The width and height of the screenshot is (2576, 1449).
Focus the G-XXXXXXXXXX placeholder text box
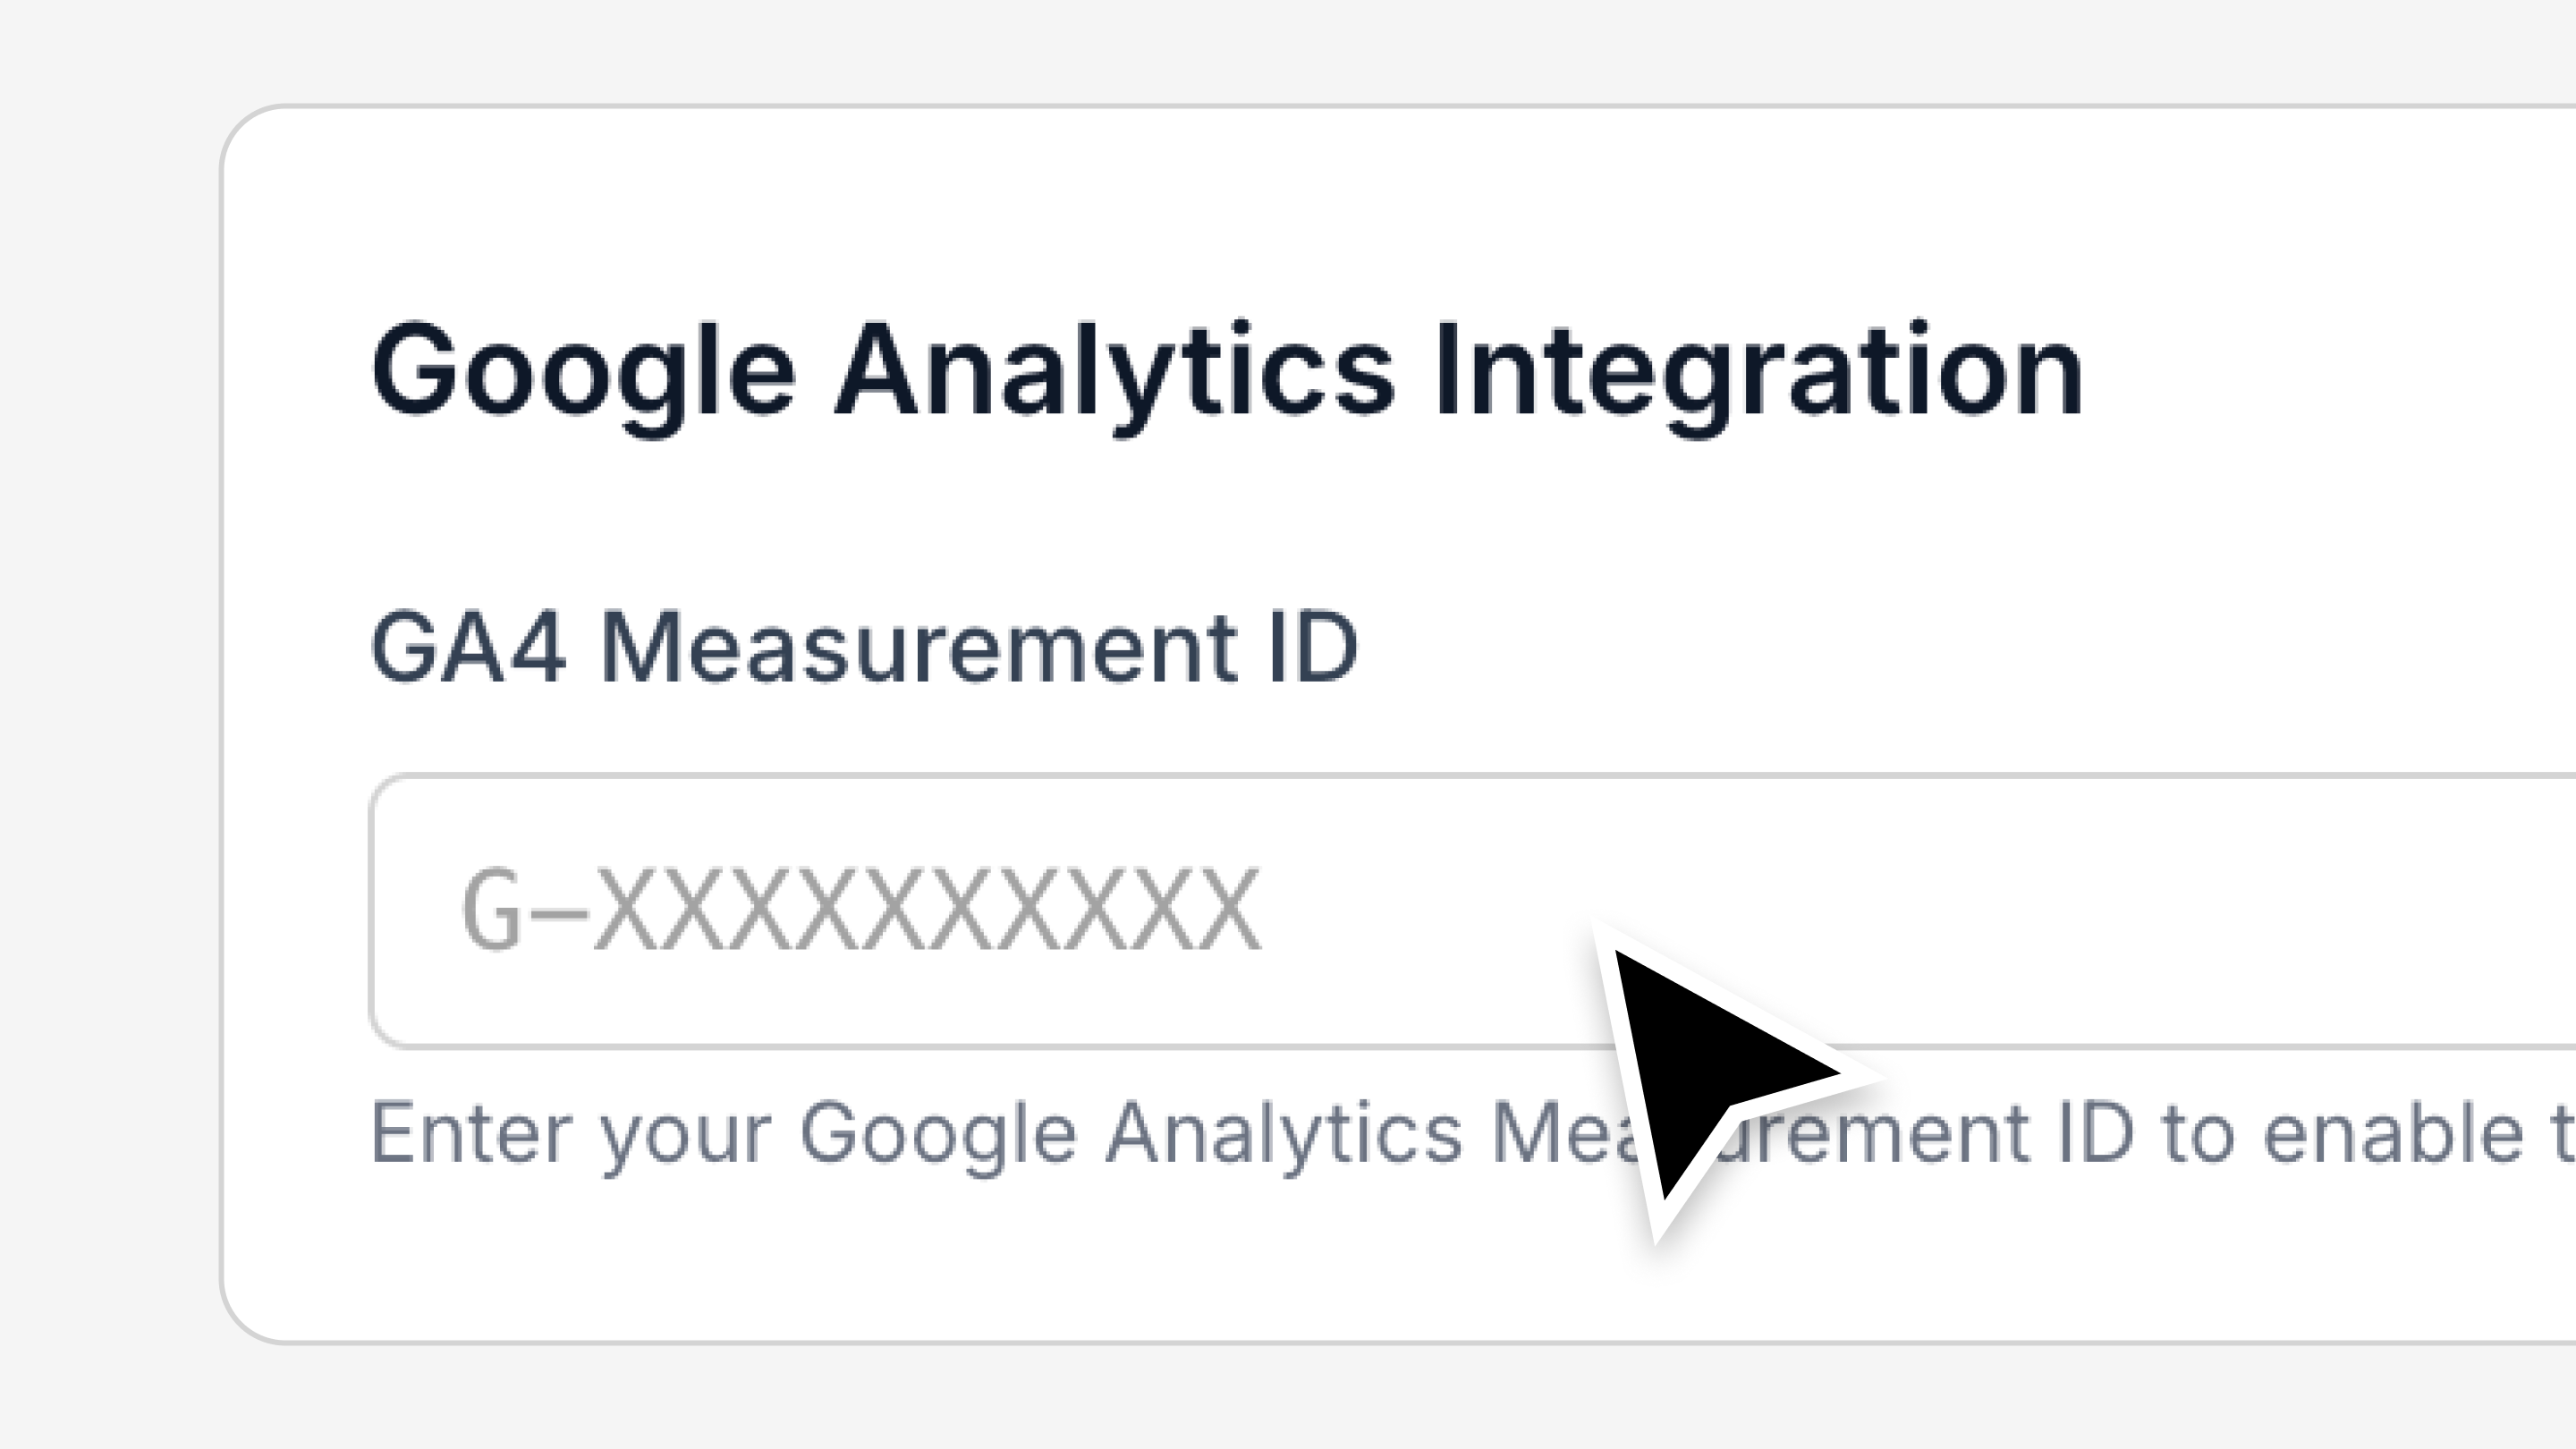pyautogui.click(x=860, y=910)
